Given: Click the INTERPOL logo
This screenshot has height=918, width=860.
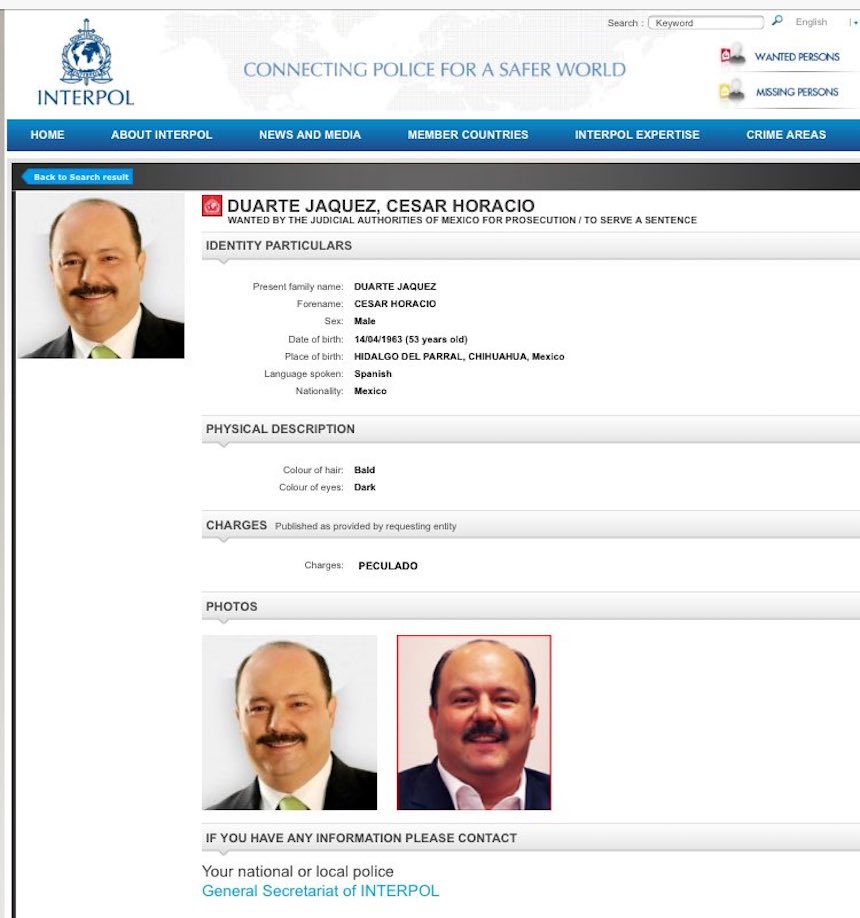Looking at the screenshot, I should [x=85, y=63].
